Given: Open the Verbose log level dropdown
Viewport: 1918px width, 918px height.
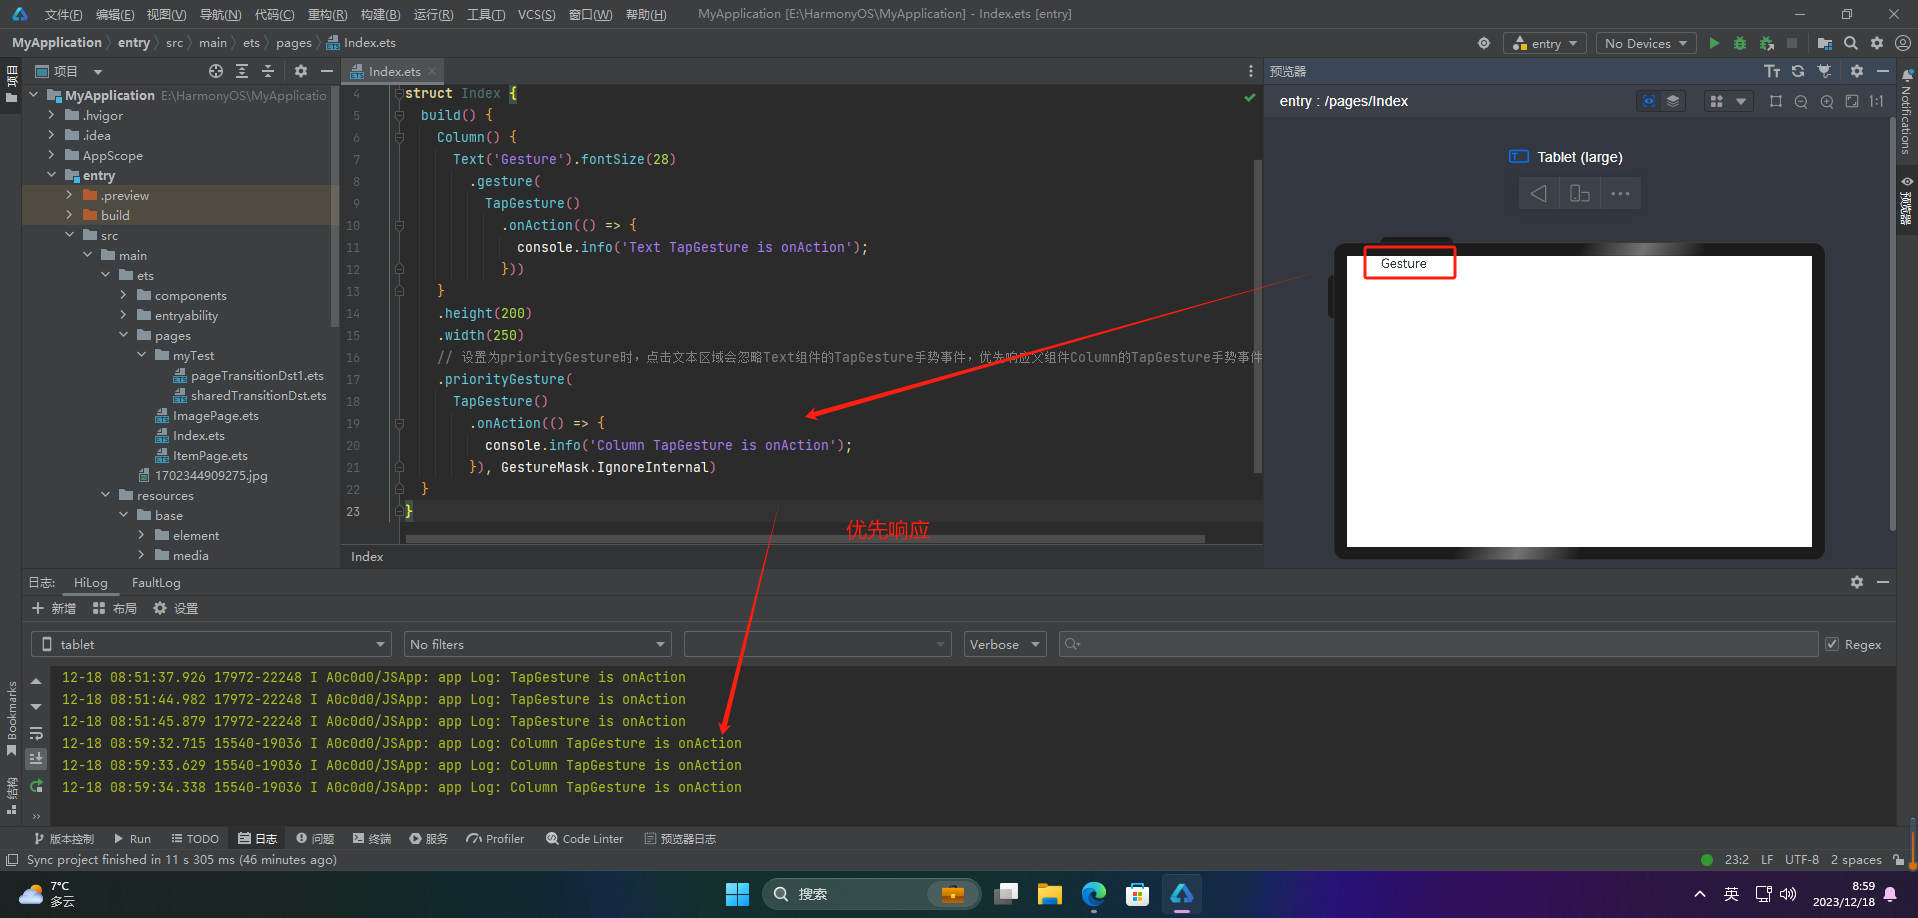Looking at the screenshot, I should pos(1004,644).
